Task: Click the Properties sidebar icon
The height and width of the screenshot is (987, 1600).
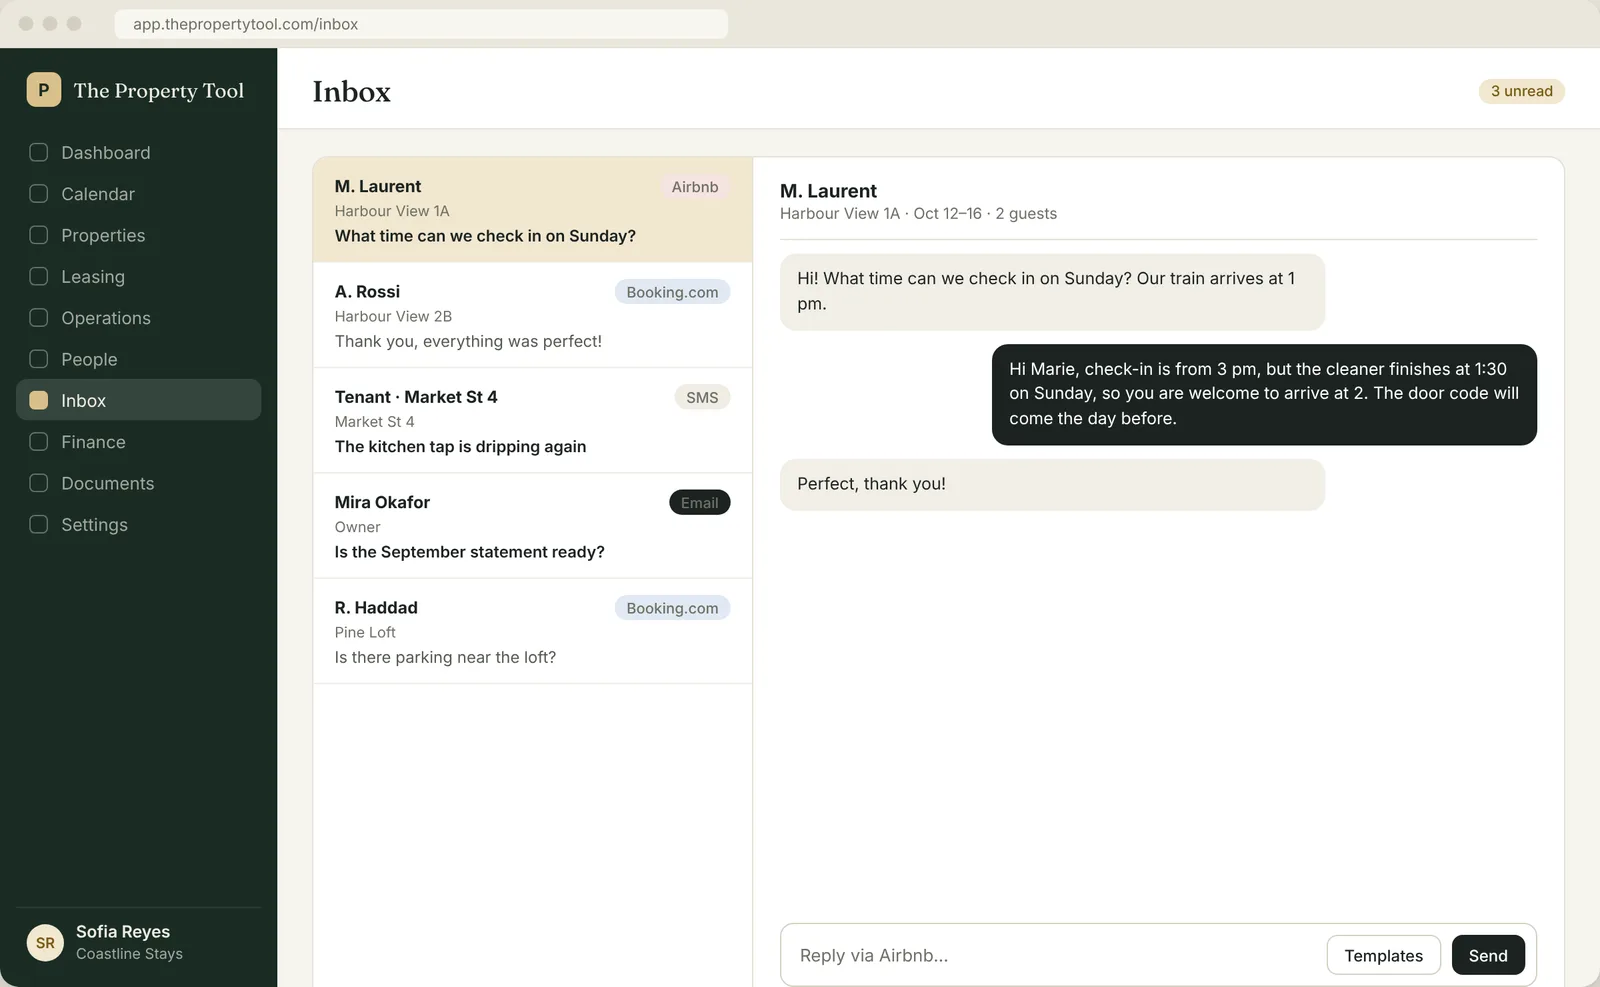Action: click(x=39, y=235)
